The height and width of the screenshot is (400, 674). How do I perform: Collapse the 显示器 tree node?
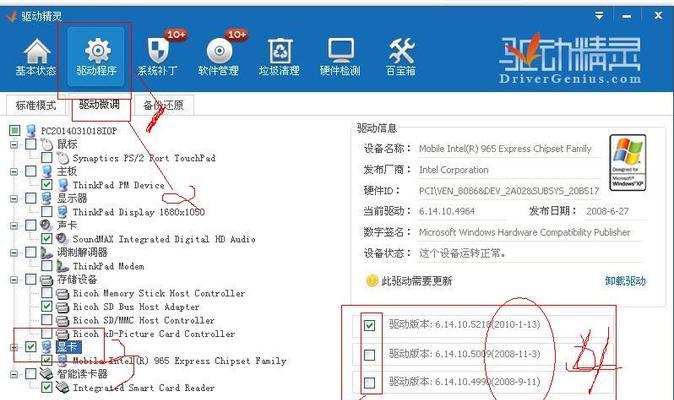14,198
